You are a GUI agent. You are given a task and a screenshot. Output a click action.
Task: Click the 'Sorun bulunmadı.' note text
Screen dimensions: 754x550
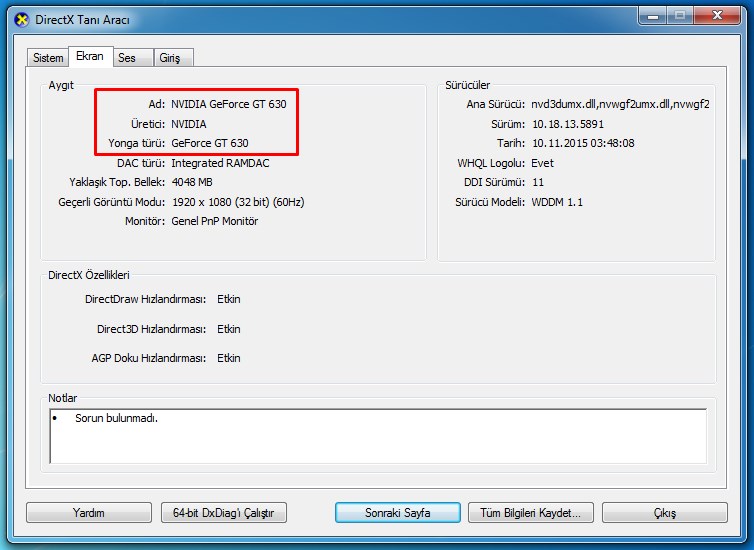click(x=116, y=418)
